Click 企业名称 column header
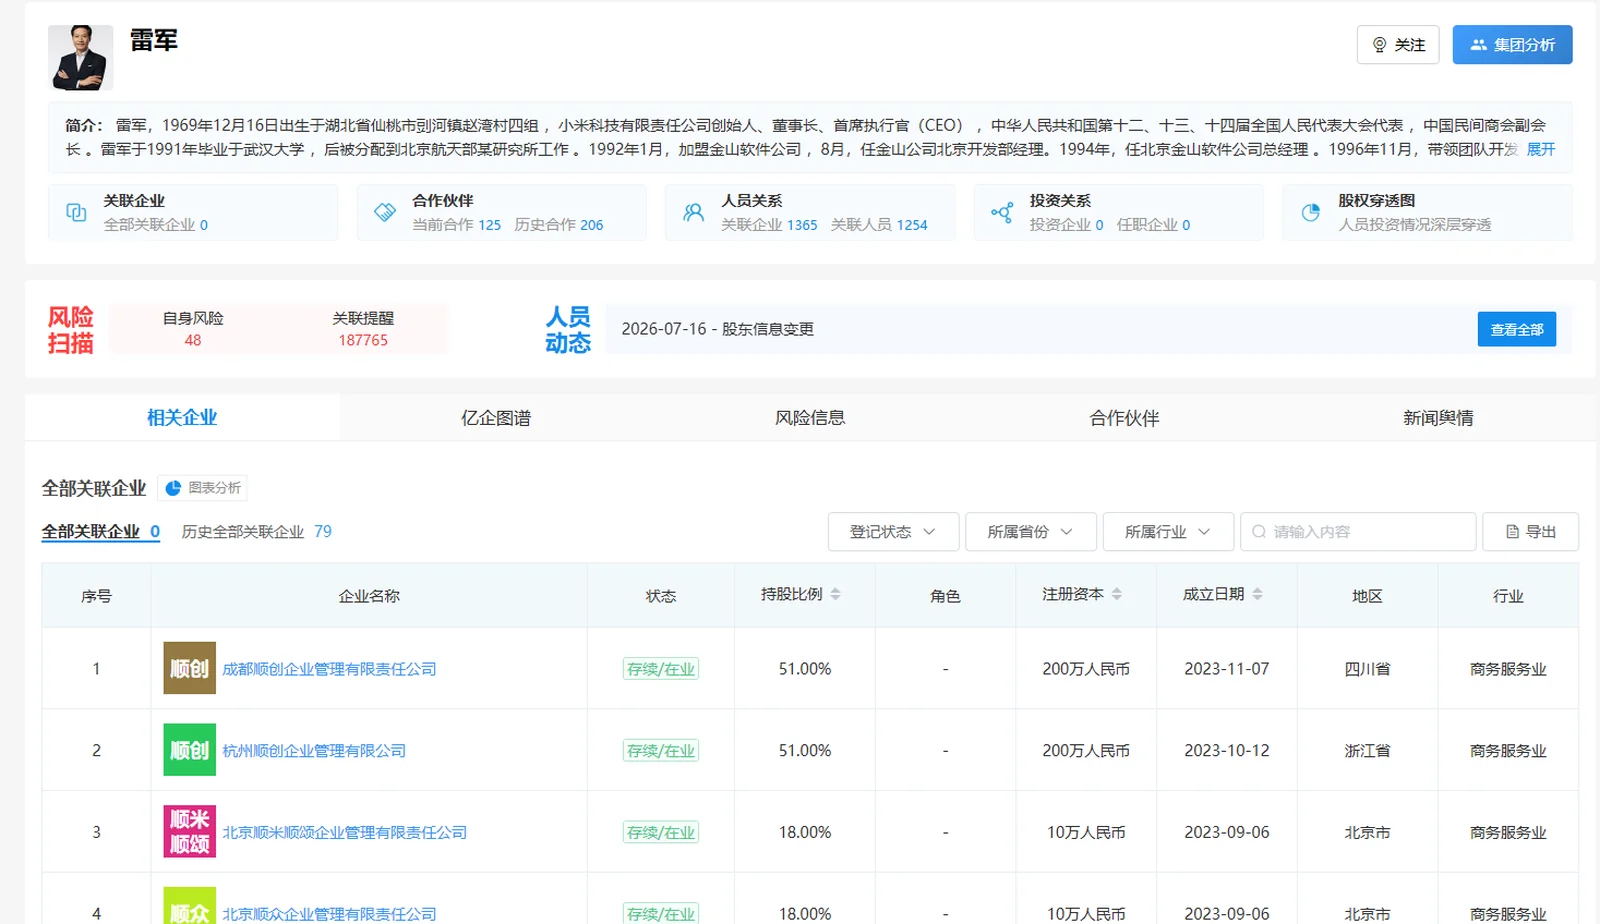1600x924 pixels. point(369,596)
